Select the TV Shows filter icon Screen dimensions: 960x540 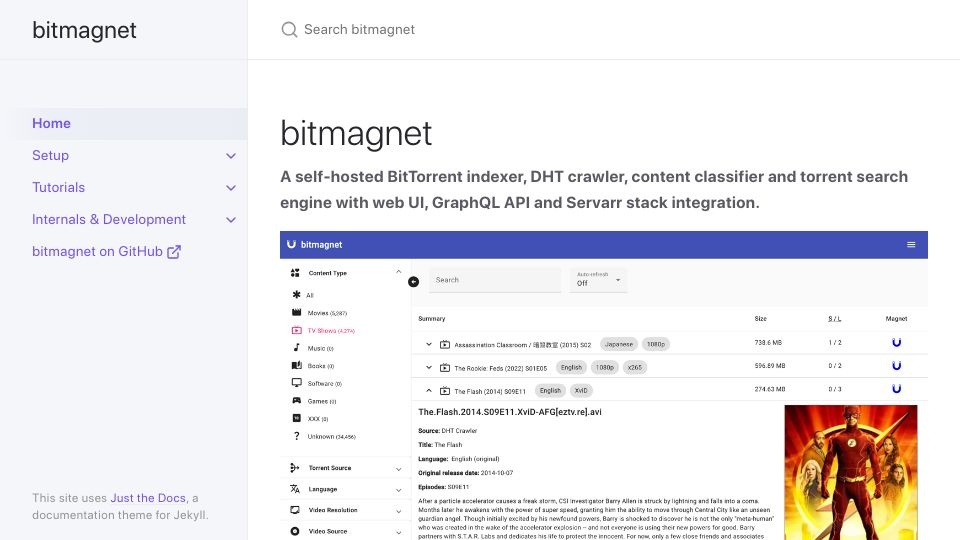(x=296, y=330)
